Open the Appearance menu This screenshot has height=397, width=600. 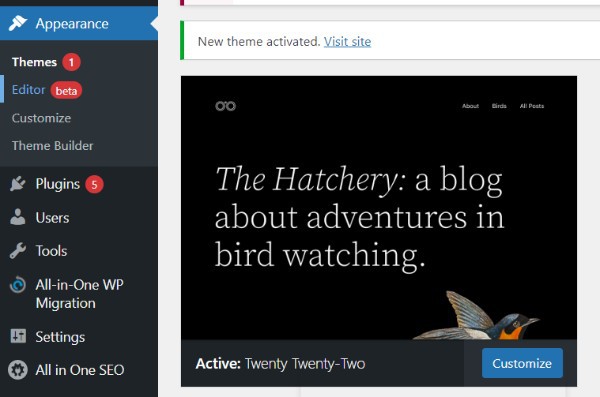(79, 23)
